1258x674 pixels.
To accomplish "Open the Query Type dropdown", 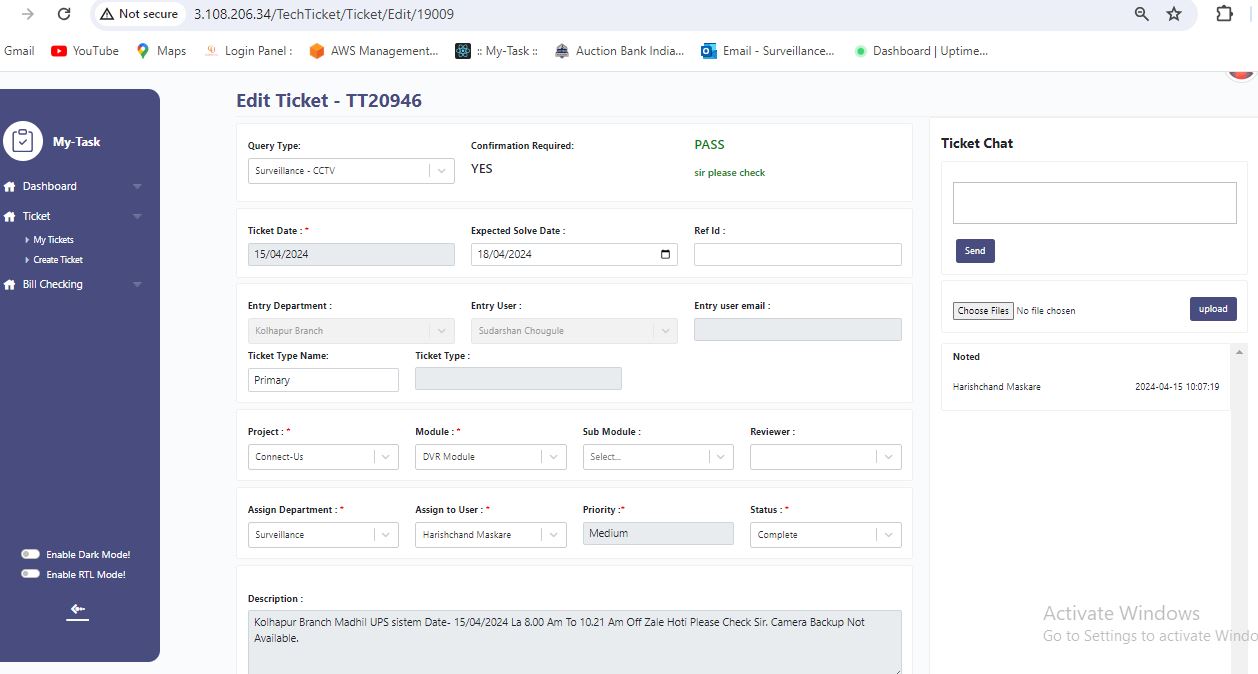I will point(351,171).
